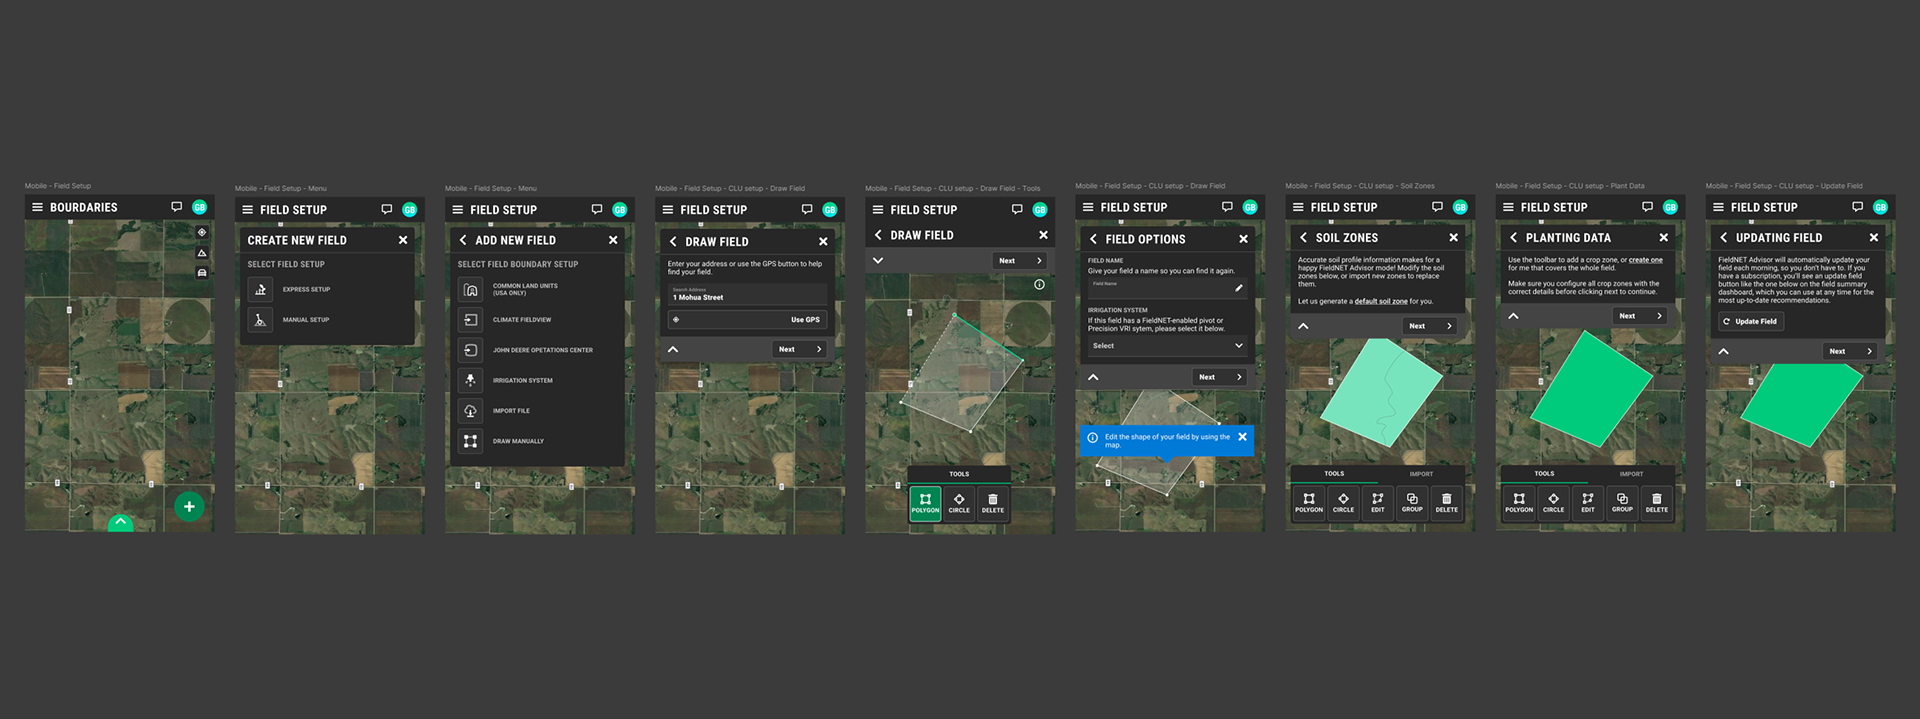The width and height of the screenshot is (1920, 719).
Task: Click the Edit tool in Planting Data toolbar
Action: coord(1587,501)
